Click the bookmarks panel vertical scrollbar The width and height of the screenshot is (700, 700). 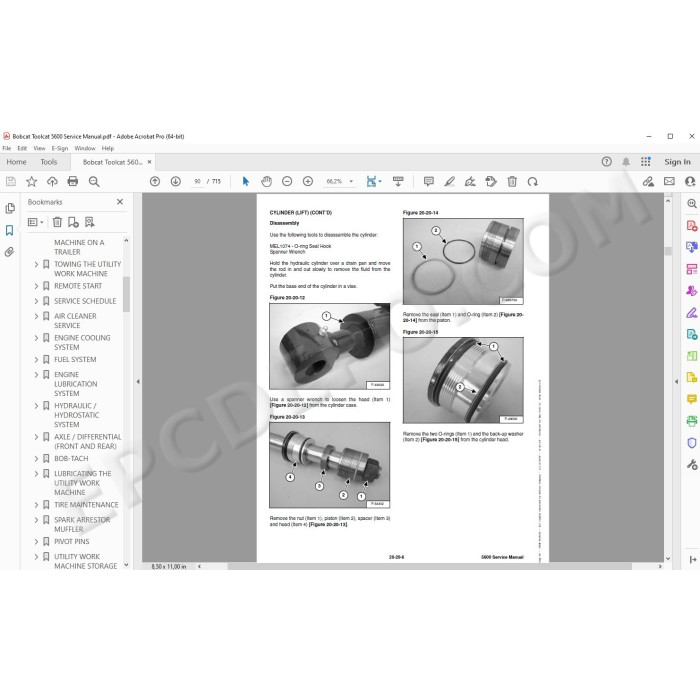point(126,294)
